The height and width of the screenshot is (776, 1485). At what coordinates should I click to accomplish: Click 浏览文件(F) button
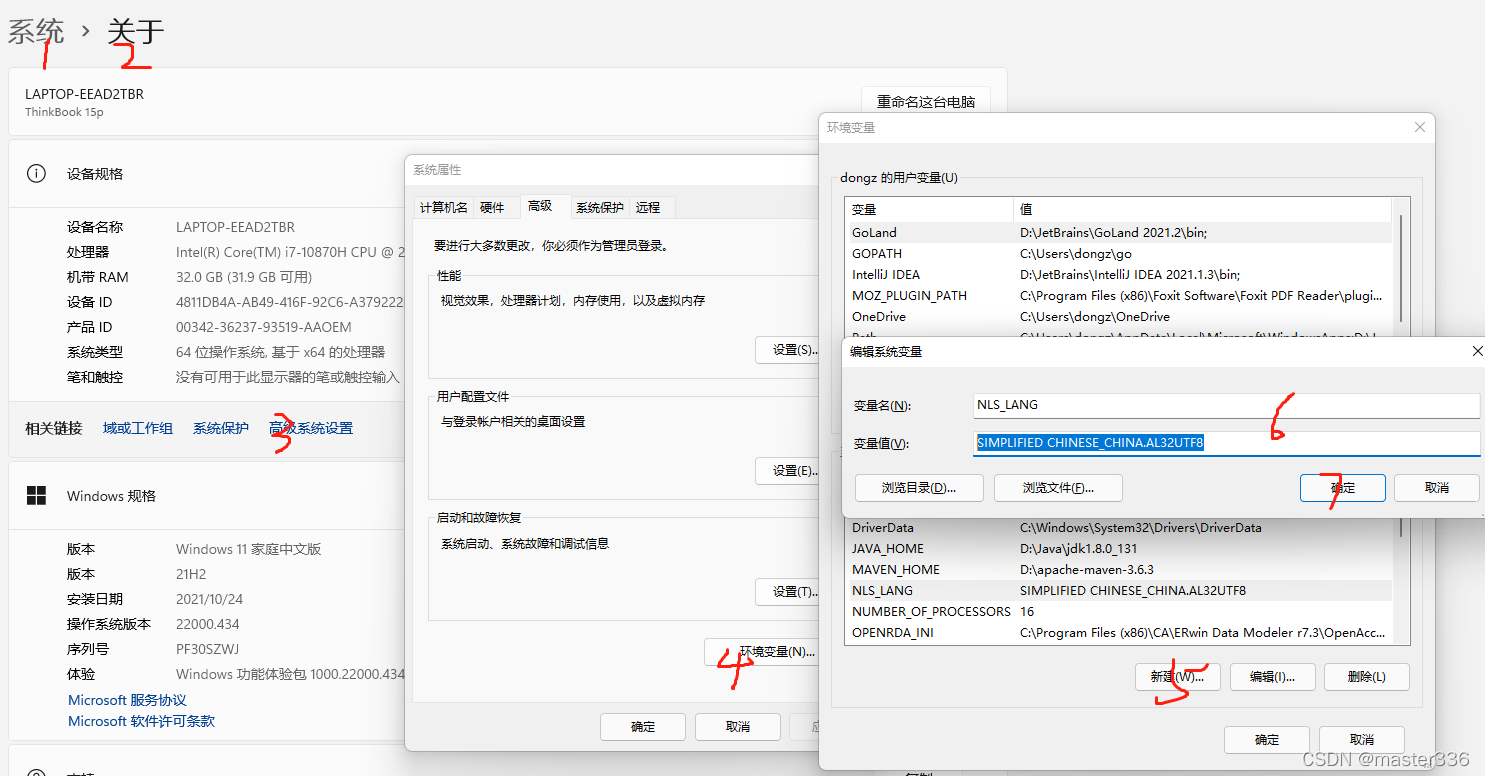click(1058, 488)
